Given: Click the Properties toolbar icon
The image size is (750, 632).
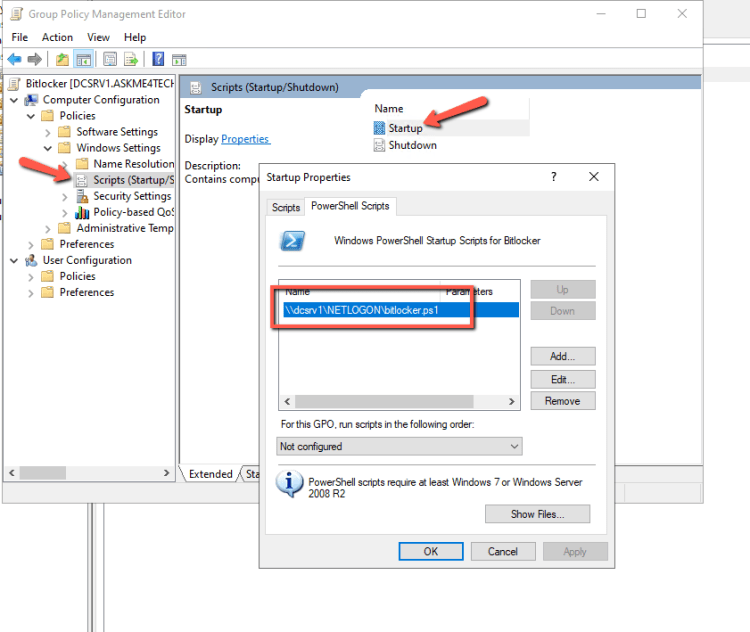Looking at the screenshot, I should pos(110,60).
